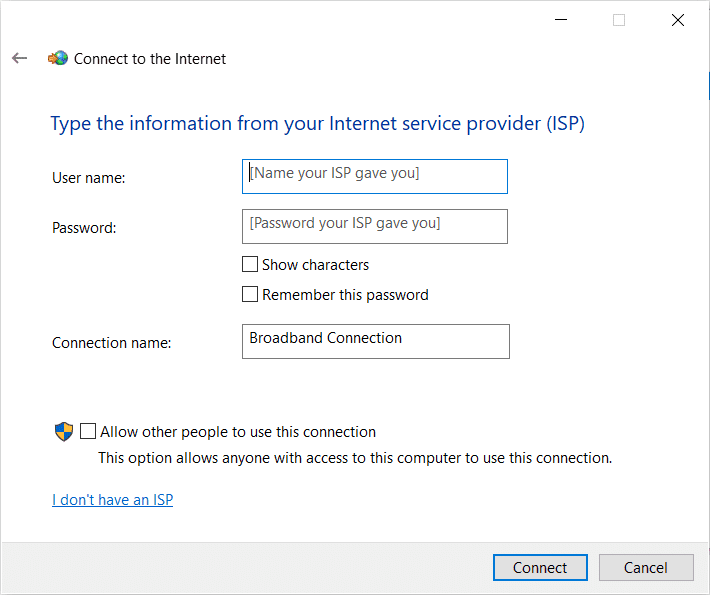This screenshot has height=595, width=710.
Task: Click the globe network icon in title
Action: 58,59
